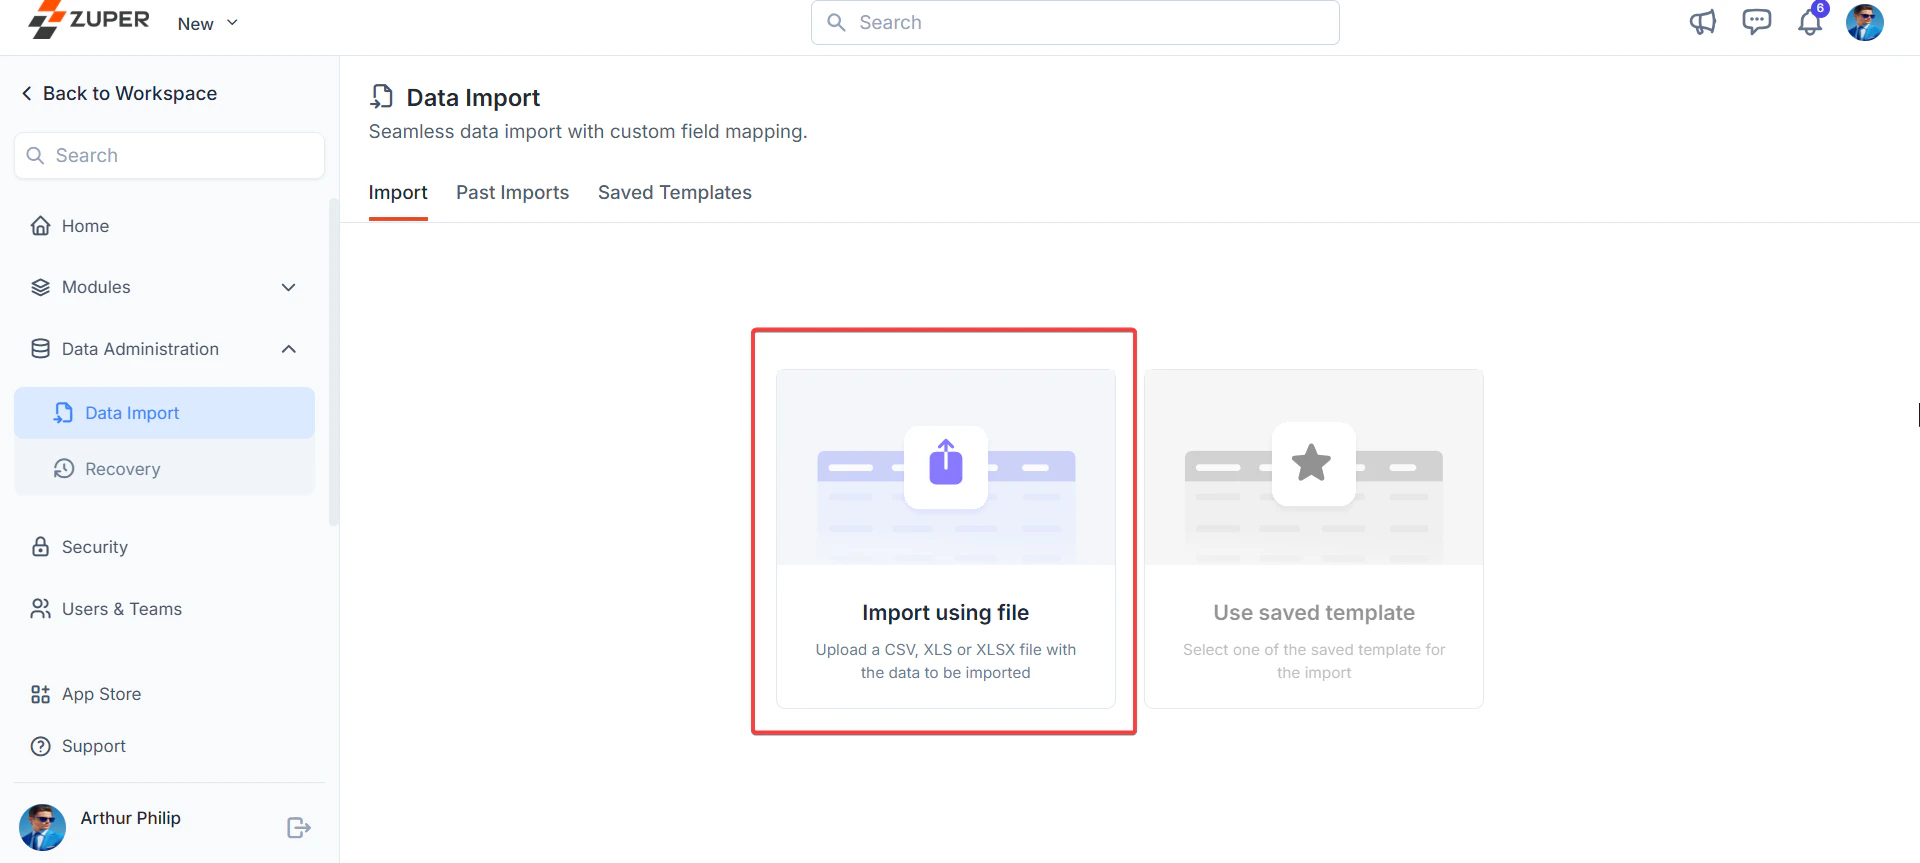Open the App Store
Image resolution: width=1920 pixels, height=863 pixels.
[x=165, y=694]
